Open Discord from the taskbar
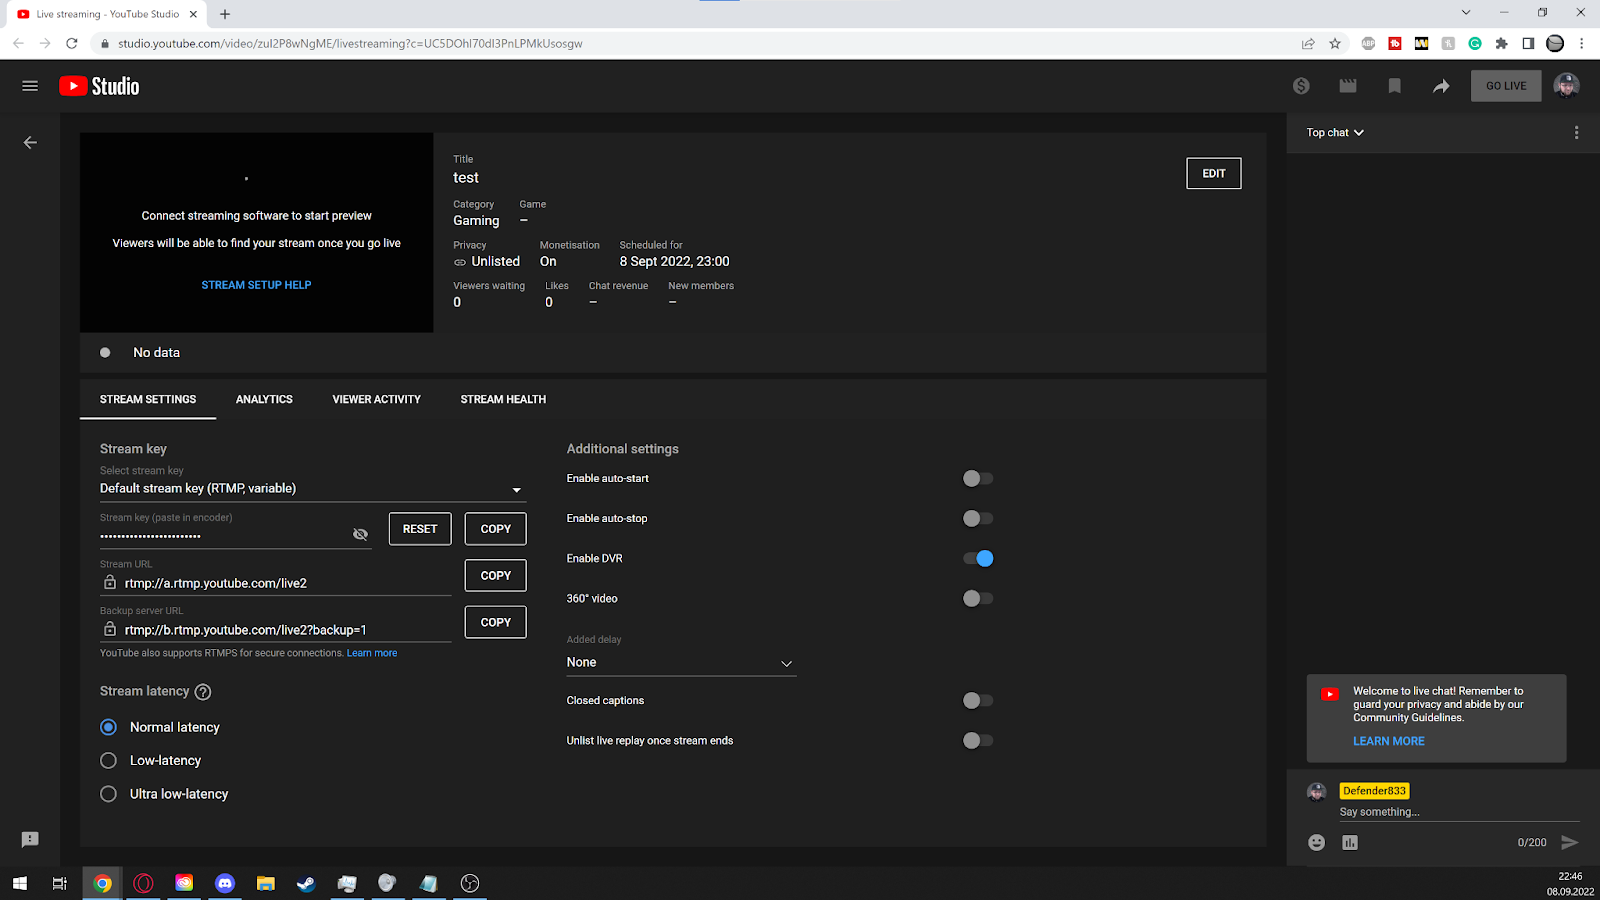The image size is (1600, 900). (225, 883)
